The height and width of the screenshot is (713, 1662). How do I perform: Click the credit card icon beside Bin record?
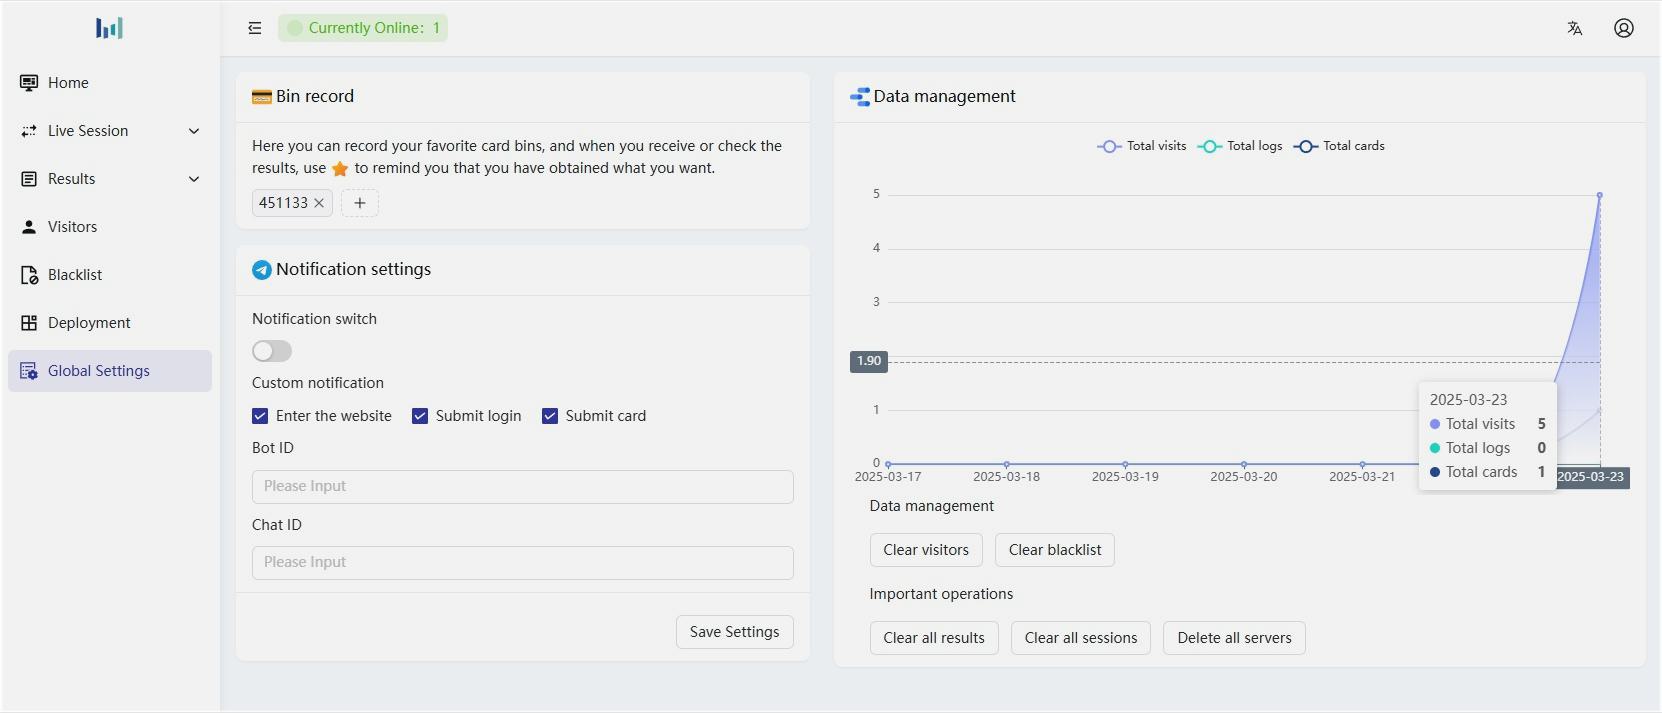262,97
